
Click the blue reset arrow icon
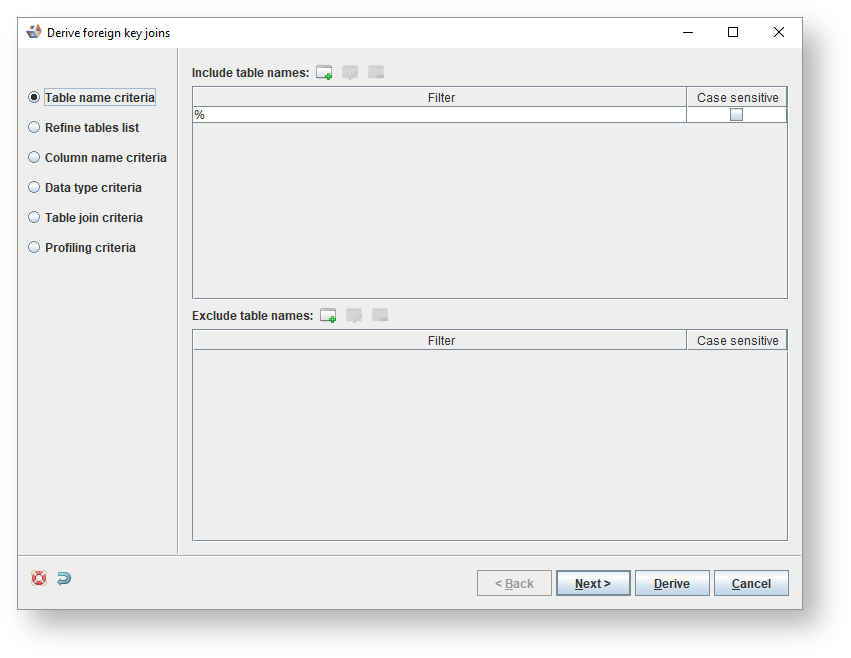coord(64,578)
